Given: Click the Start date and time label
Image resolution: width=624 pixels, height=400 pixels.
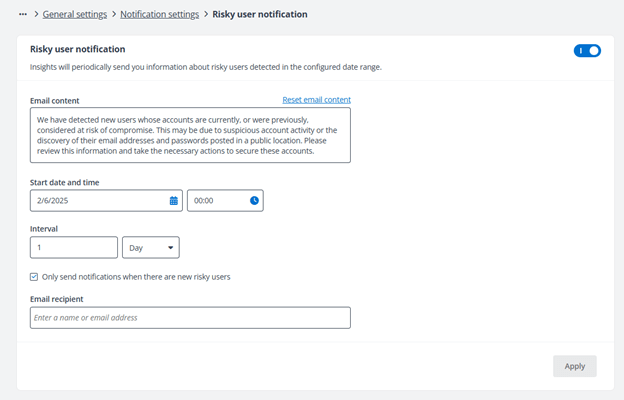Looking at the screenshot, I should point(64,182).
